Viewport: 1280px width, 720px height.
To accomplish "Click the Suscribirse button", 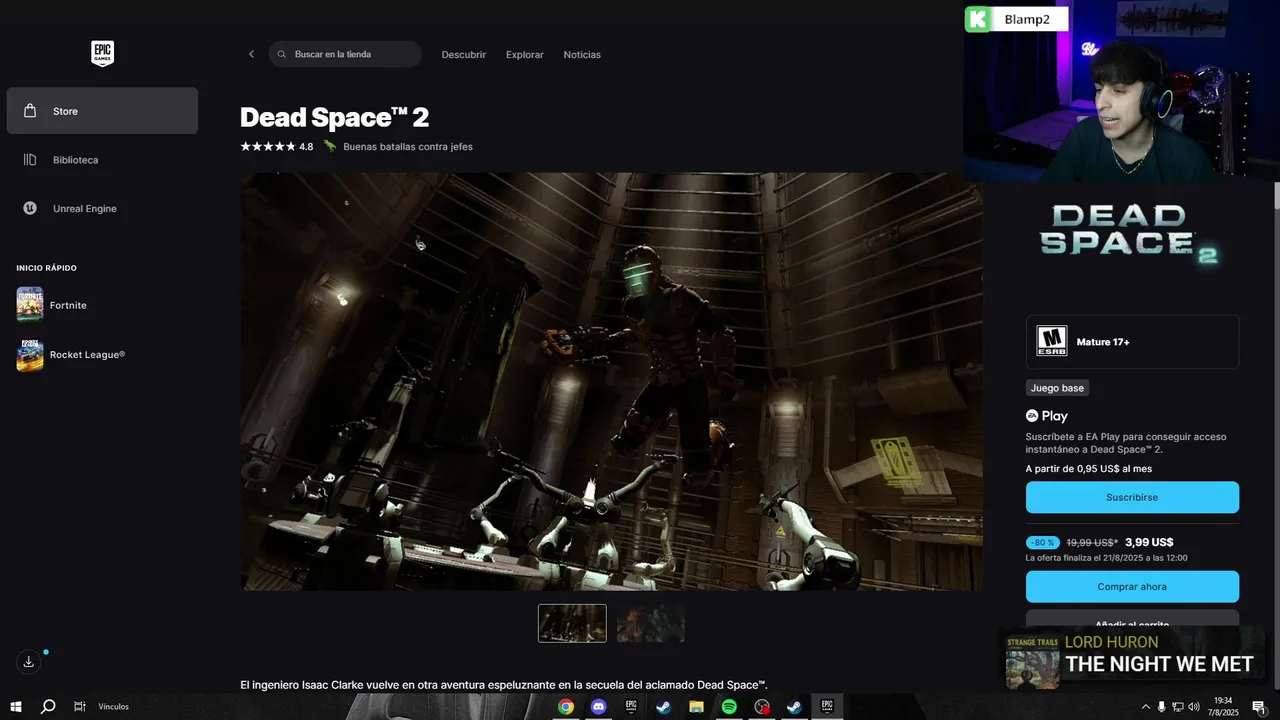I will point(1132,497).
